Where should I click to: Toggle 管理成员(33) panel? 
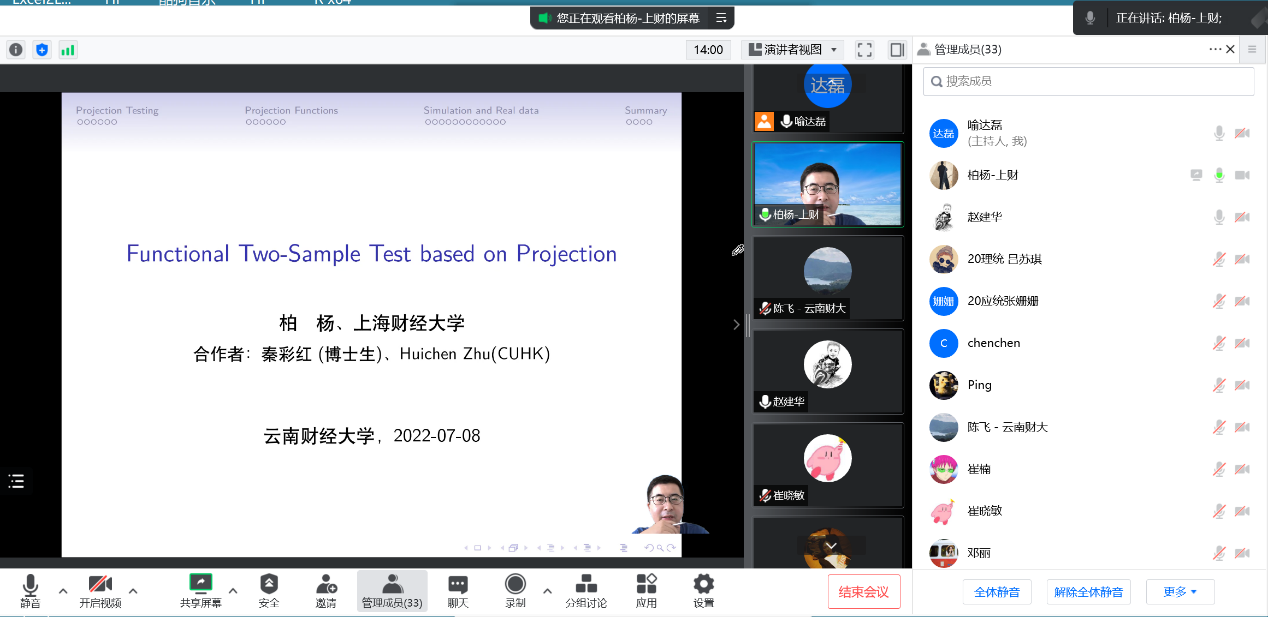click(x=392, y=591)
